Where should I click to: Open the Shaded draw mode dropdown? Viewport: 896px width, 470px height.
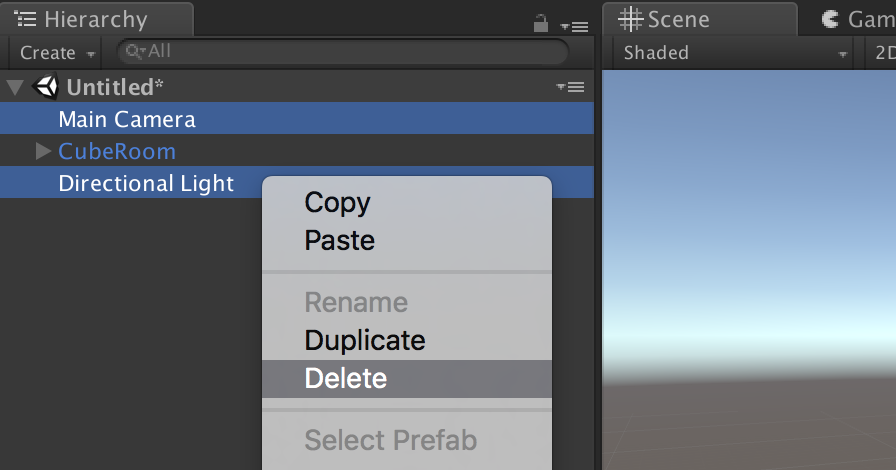click(733, 53)
